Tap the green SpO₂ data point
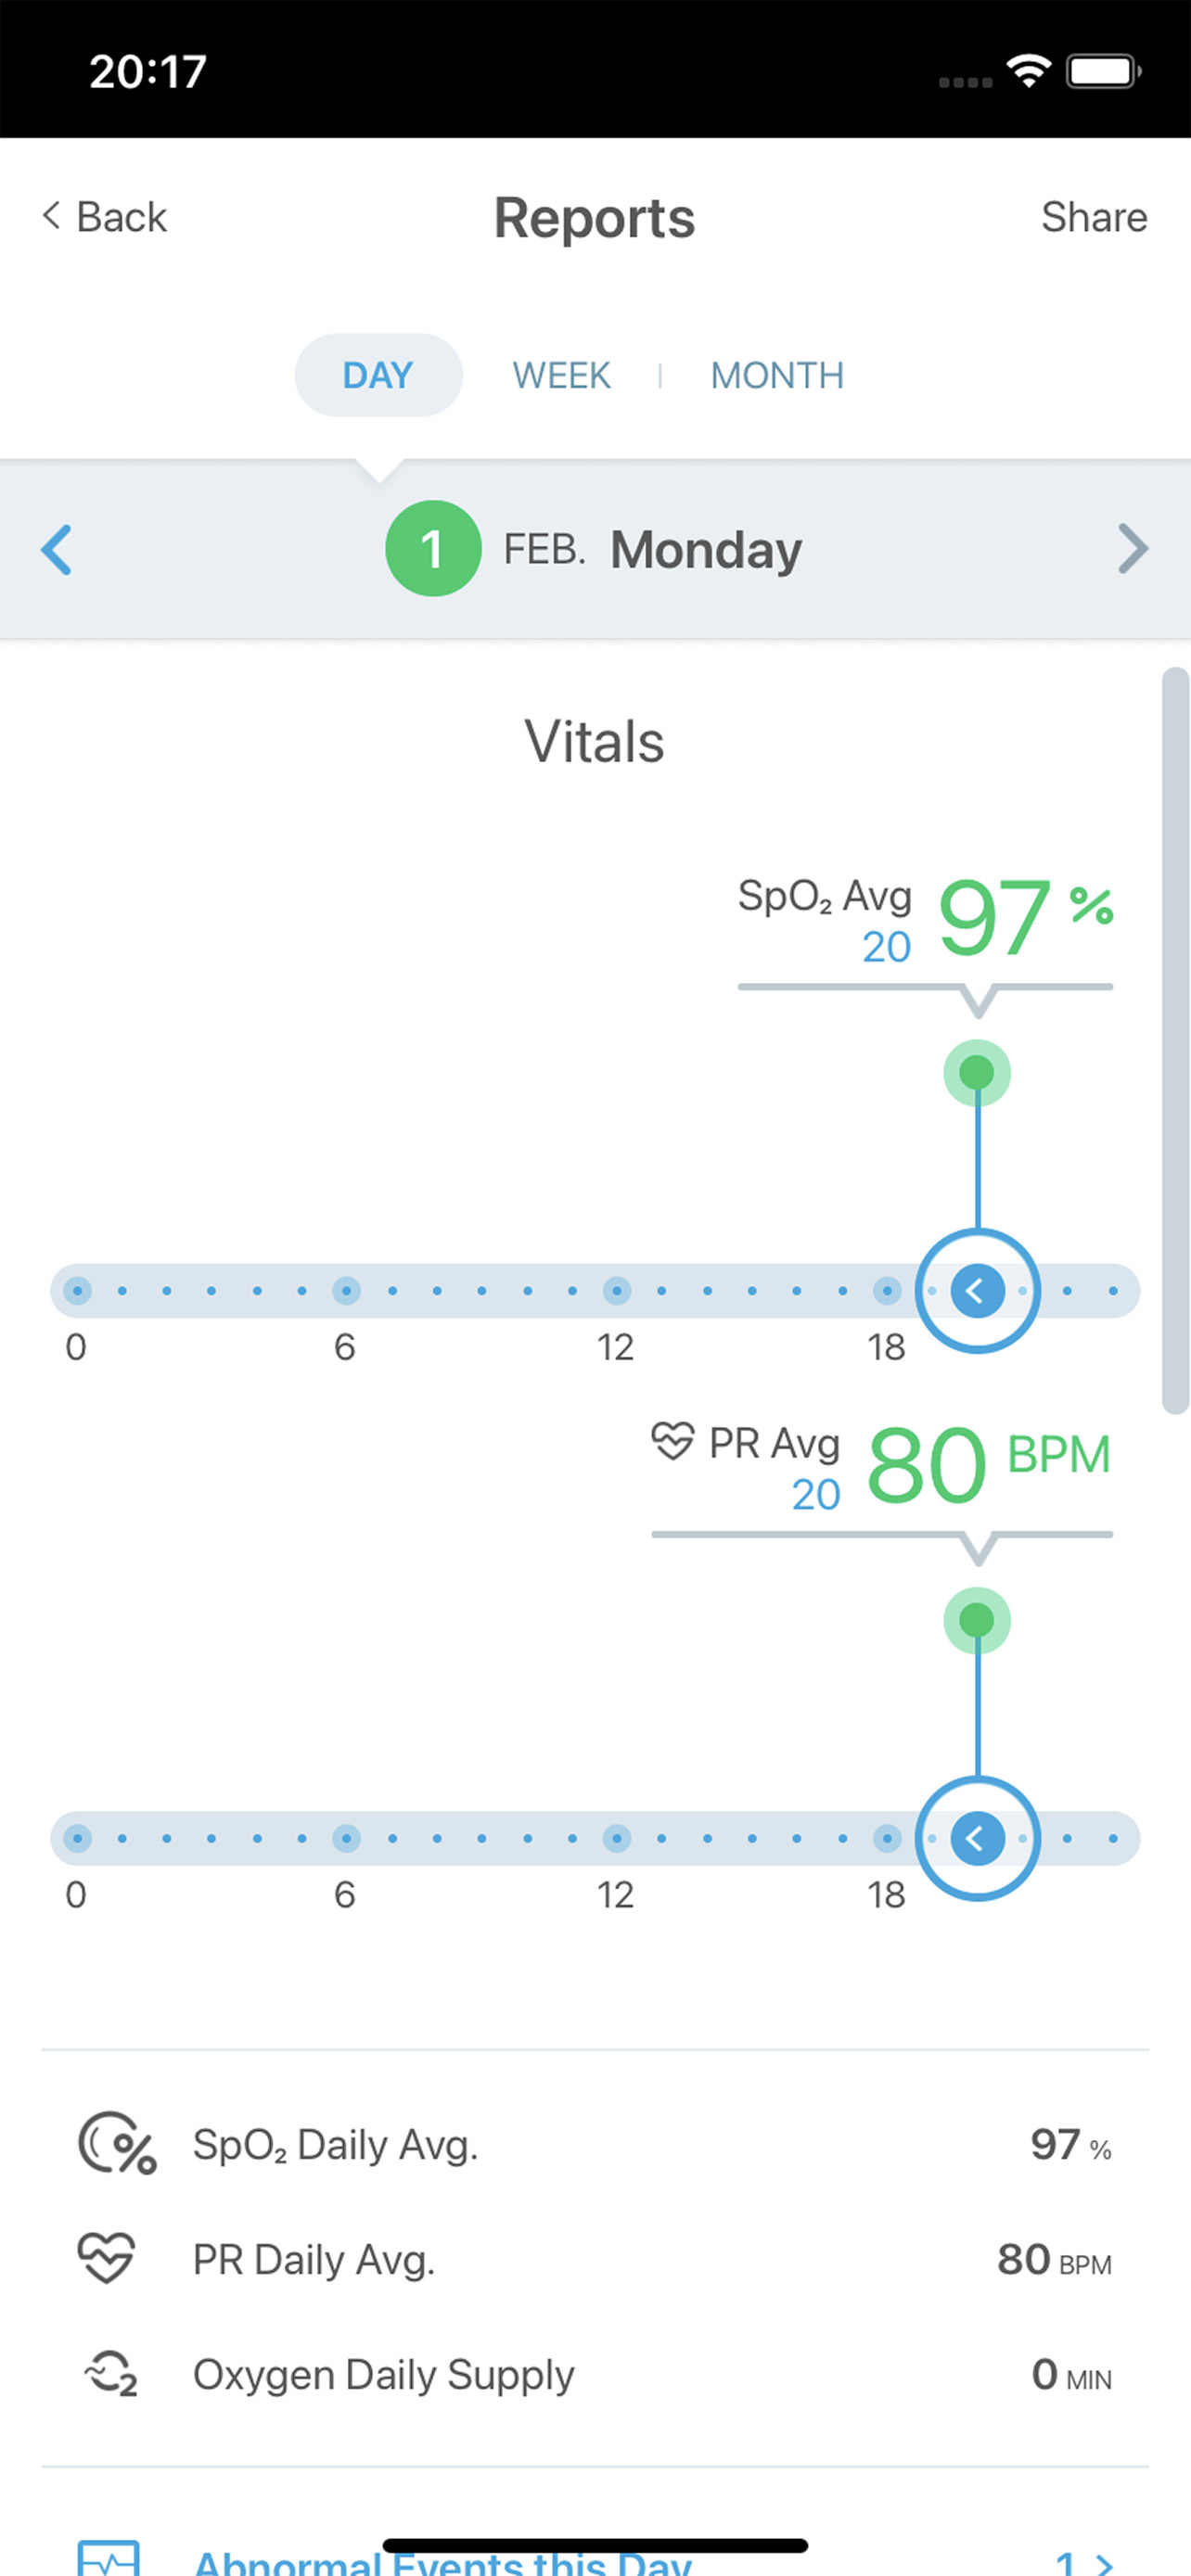This screenshot has height=2576, width=1191. click(x=977, y=1073)
